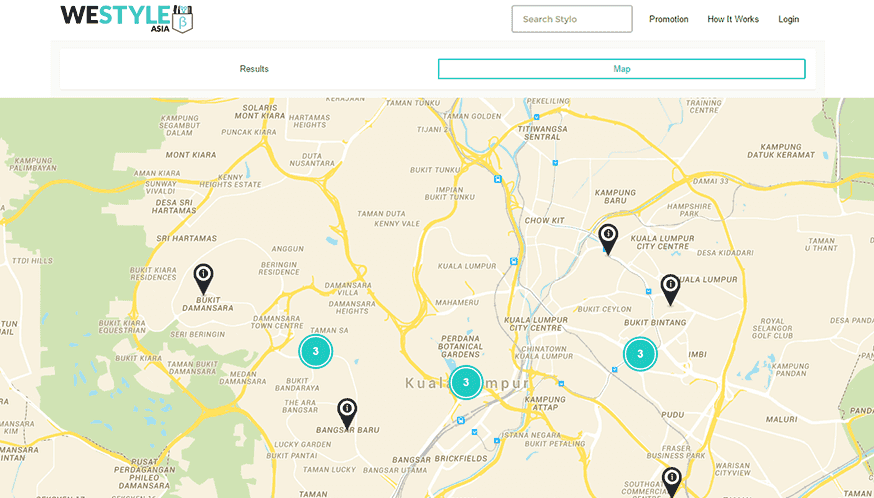Click the Mont Kiara map label
Image resolution: width=874 pixels, height=498 pixels.
coord(190,155)
